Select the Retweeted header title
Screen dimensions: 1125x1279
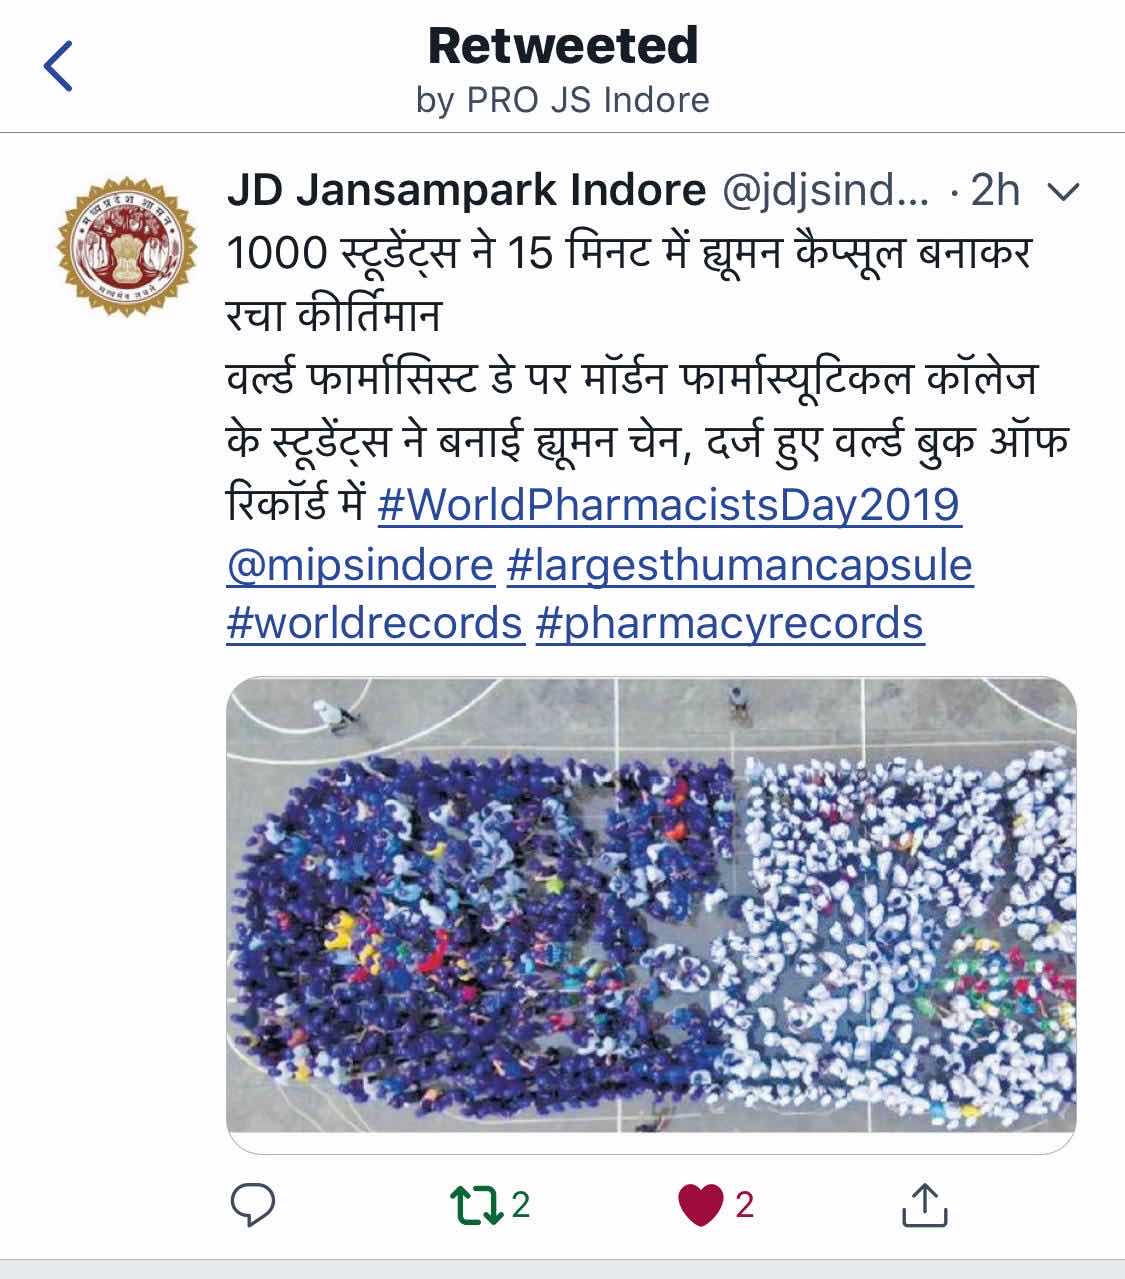point(563,46)
